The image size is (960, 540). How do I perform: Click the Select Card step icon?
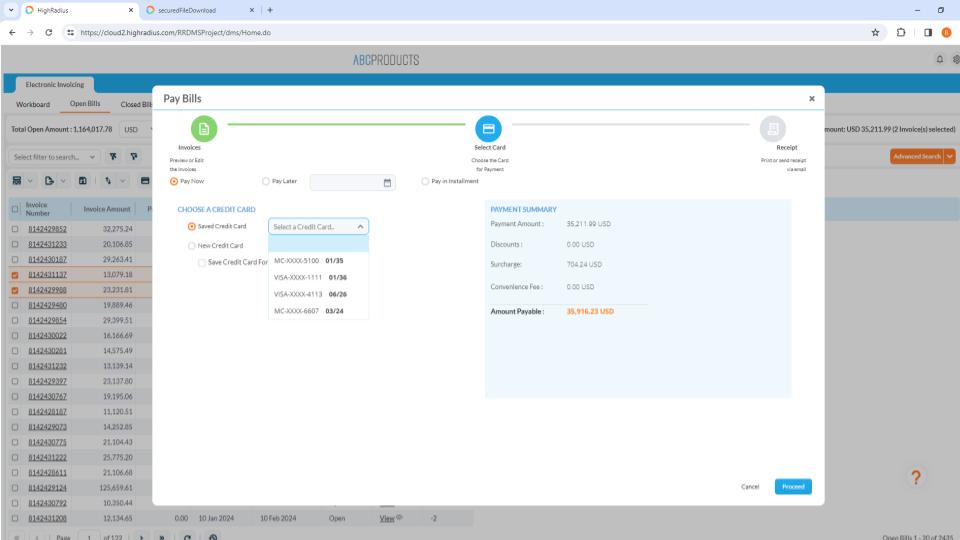(488, 128)
